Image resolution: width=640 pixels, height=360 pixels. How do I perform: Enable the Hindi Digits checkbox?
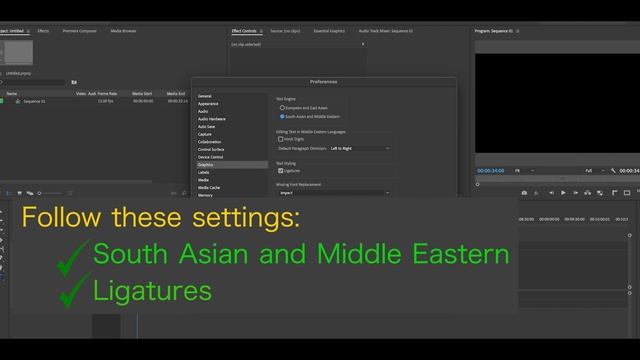point(280,139)
